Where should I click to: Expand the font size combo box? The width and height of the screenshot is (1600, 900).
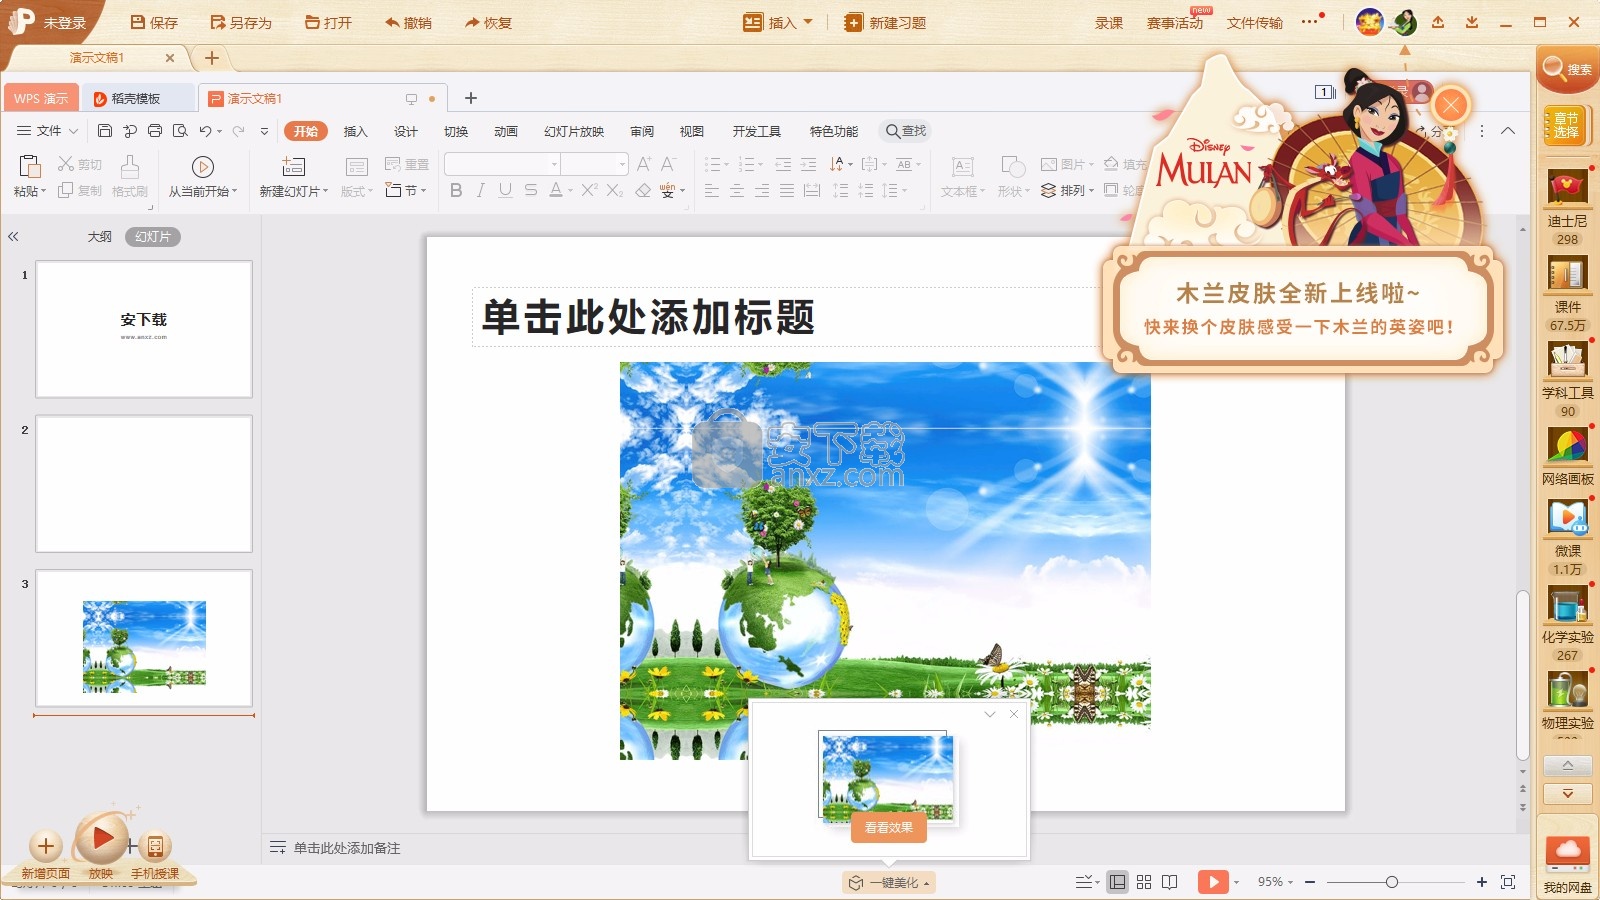pos(622,164)
